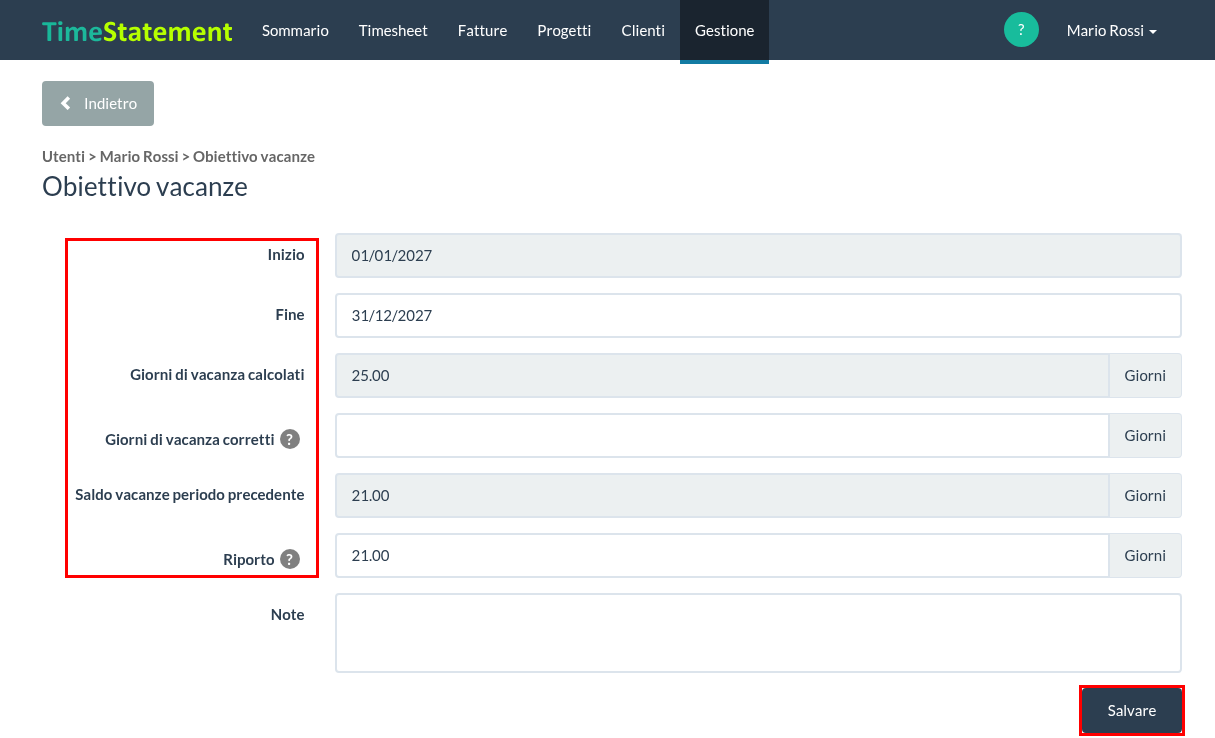Click the Obiettivo vacanze page heading
Viewport: 1215px width, 738px height.
(145, 187)
